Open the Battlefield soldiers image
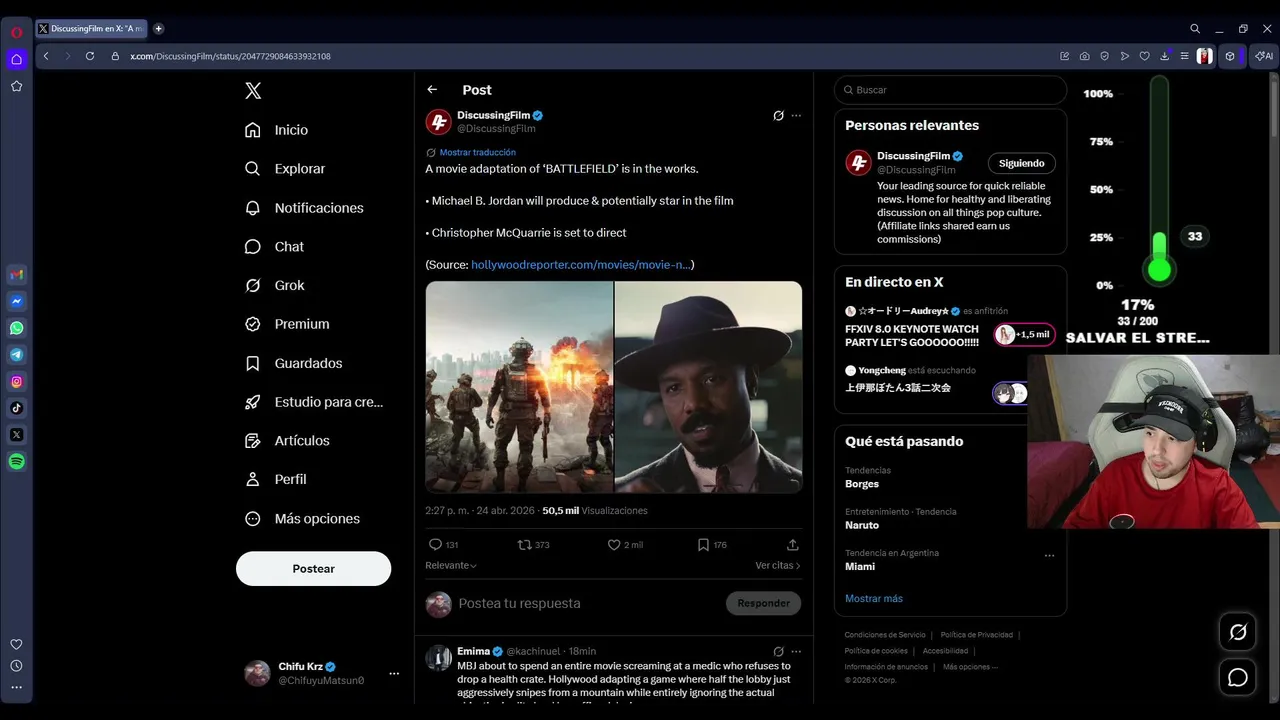This screenshot has width=1280, height=720. coord(519,387)
